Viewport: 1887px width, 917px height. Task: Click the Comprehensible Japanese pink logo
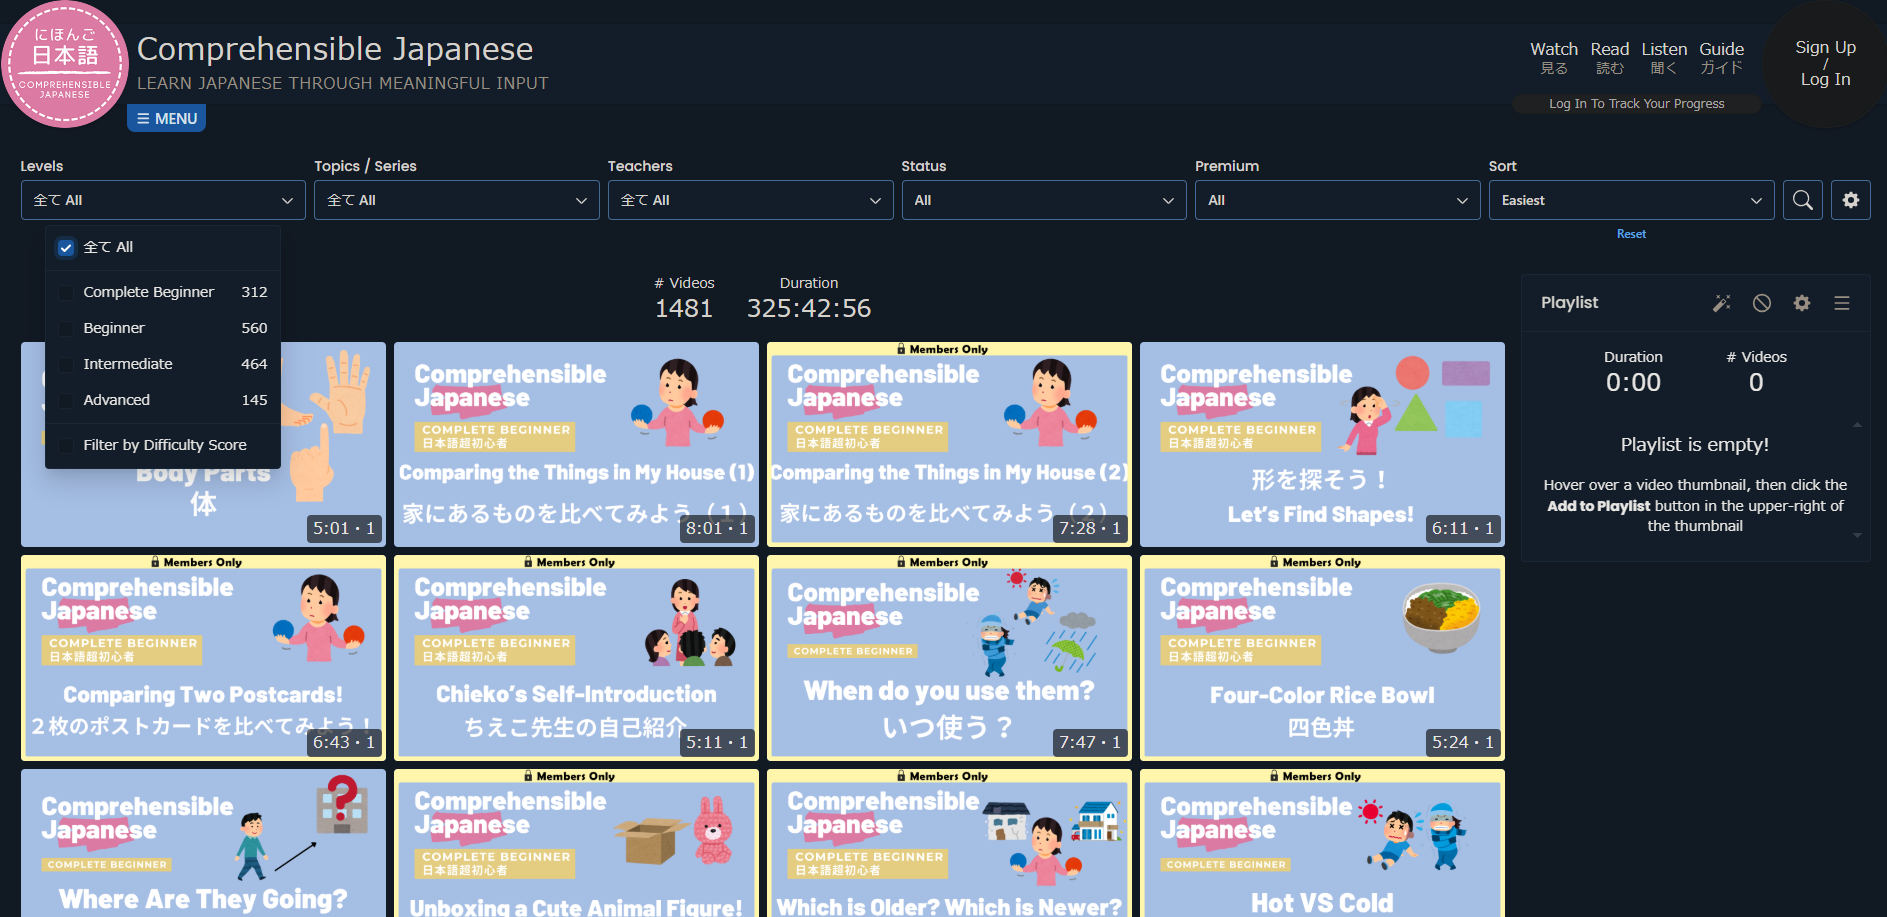pyautogui.click(x=65, y=65)
